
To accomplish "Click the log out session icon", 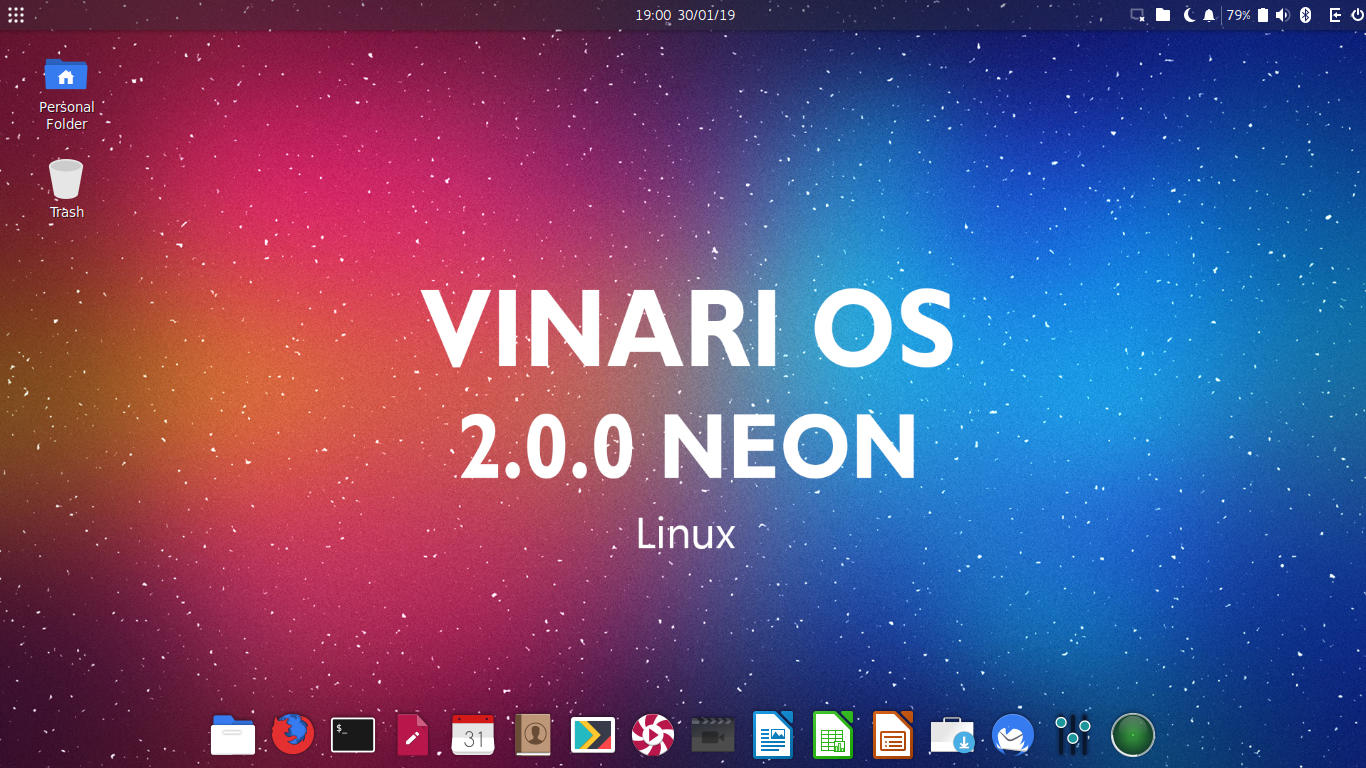I will click(1335, 15).
